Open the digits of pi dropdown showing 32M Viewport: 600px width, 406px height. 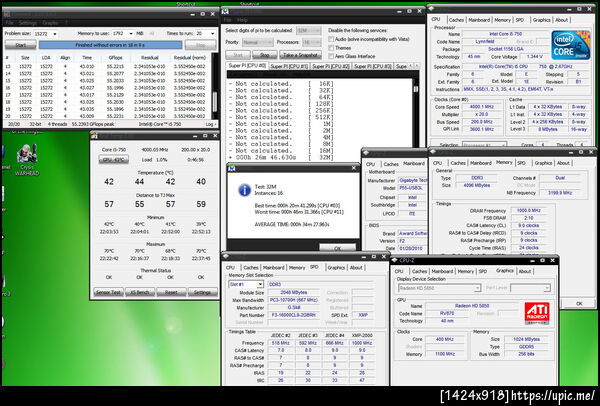point(309,31)
